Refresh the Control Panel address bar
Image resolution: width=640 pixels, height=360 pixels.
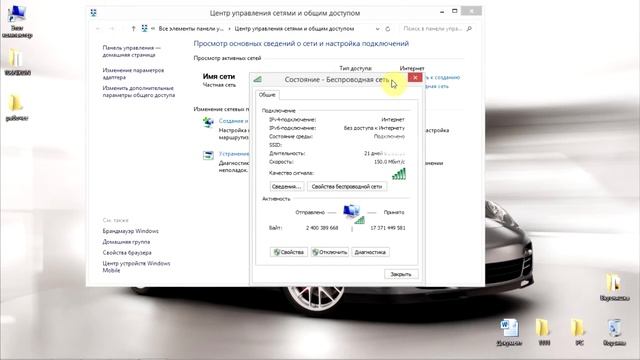(x=388, y=29)
